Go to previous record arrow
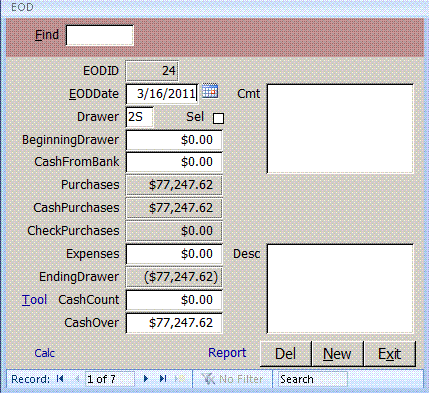 coord(77,379)
